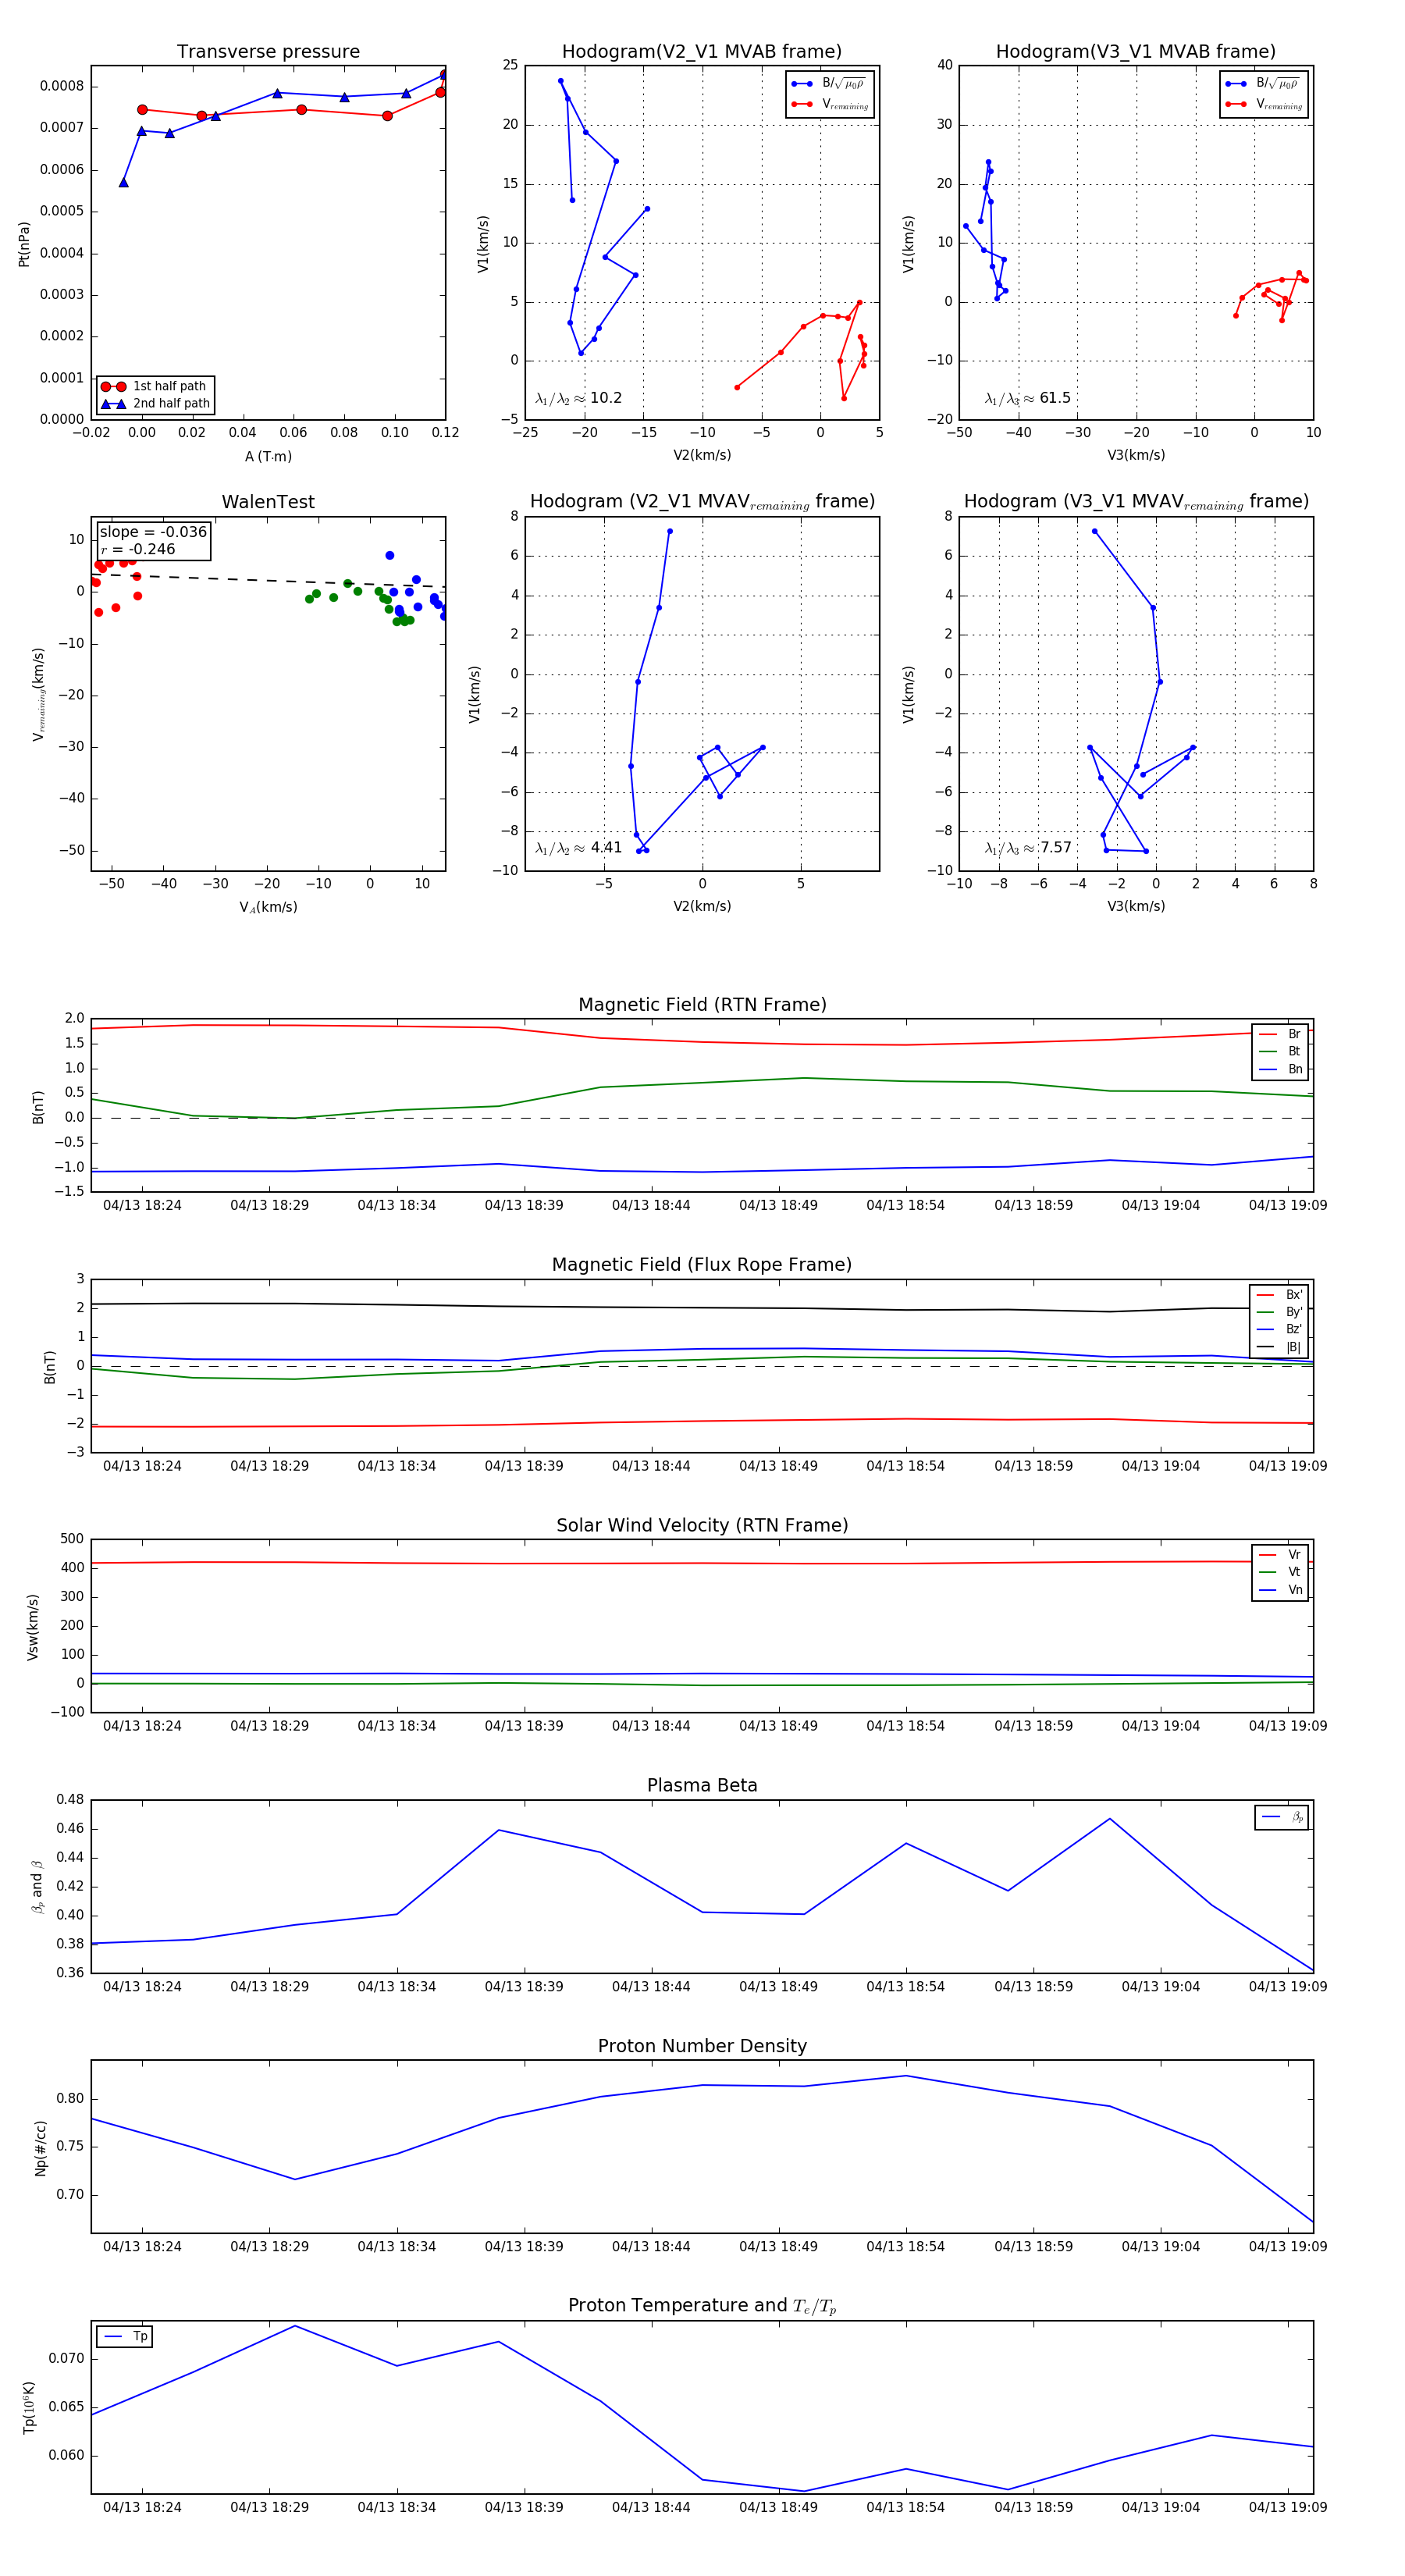Click the Tp curve peak near 18:30
The image size is (1405, 2576).
tap(294, 2326)
